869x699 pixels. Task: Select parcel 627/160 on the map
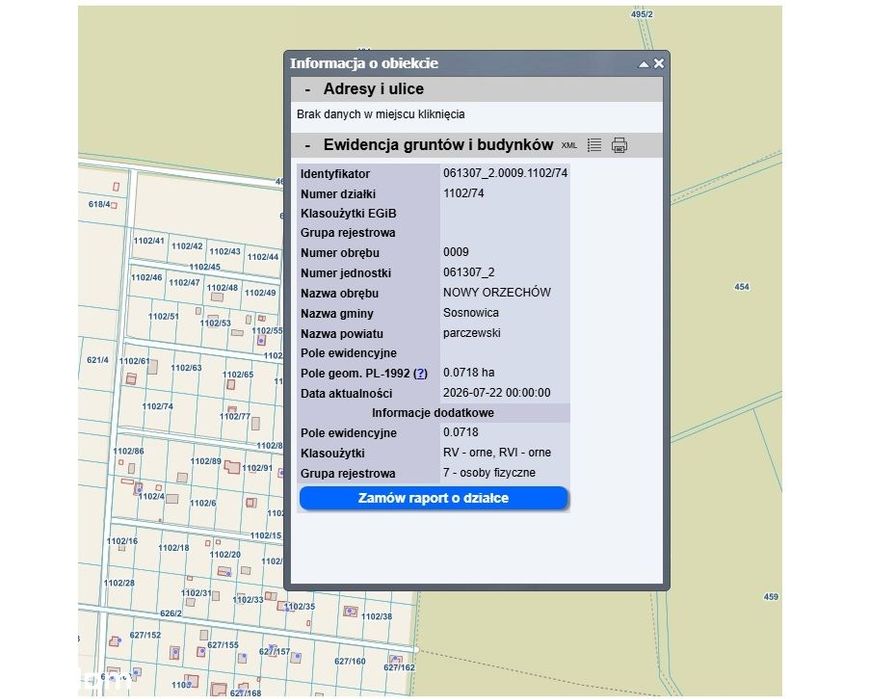click(350, 661)
